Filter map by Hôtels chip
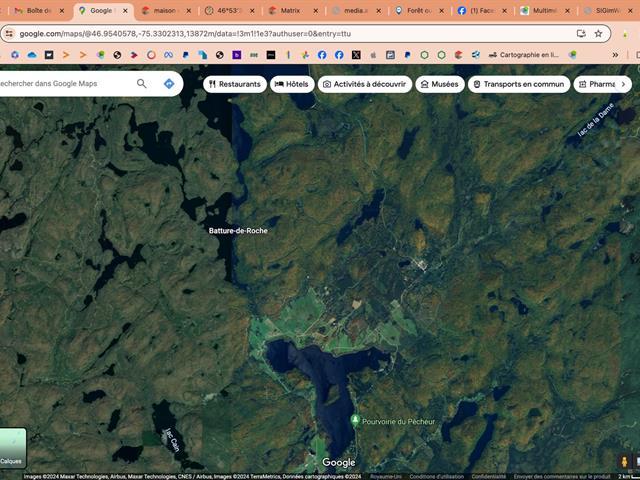 coord(292,84)
